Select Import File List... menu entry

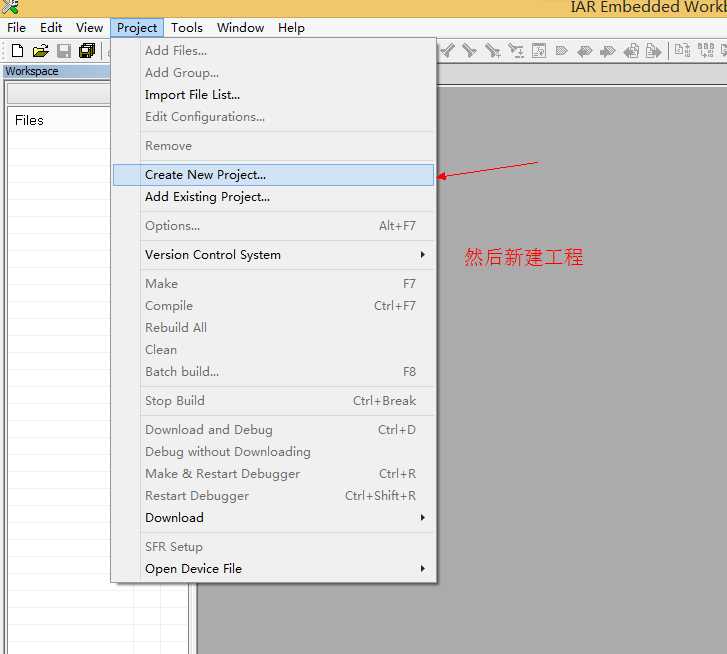coord(273,95)
